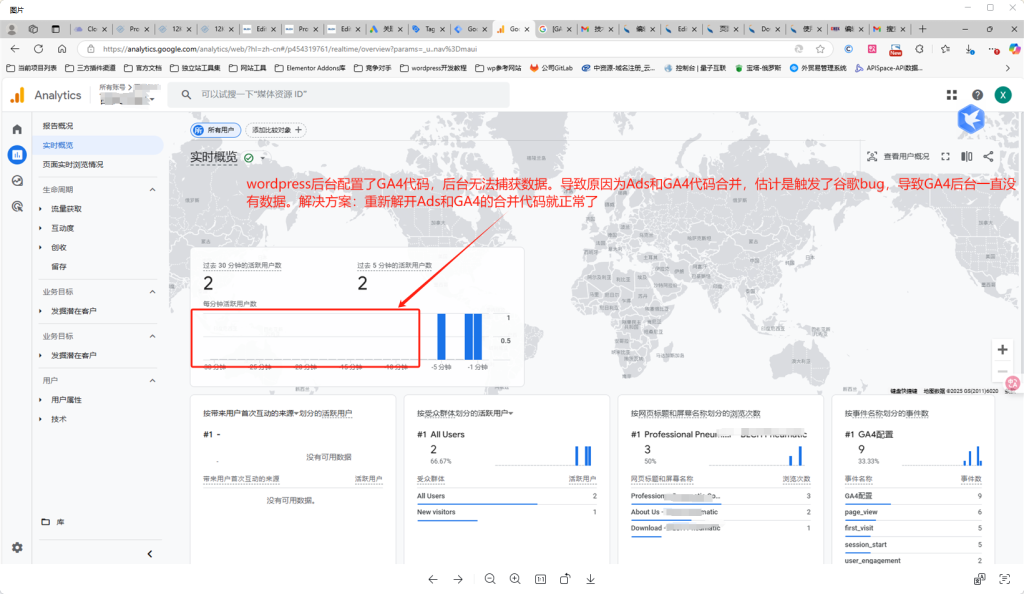Image resolution: width=1024 pixels, height=594 pixels.
Task: Reload the page with the refresh icon
Action: (39, 49)
